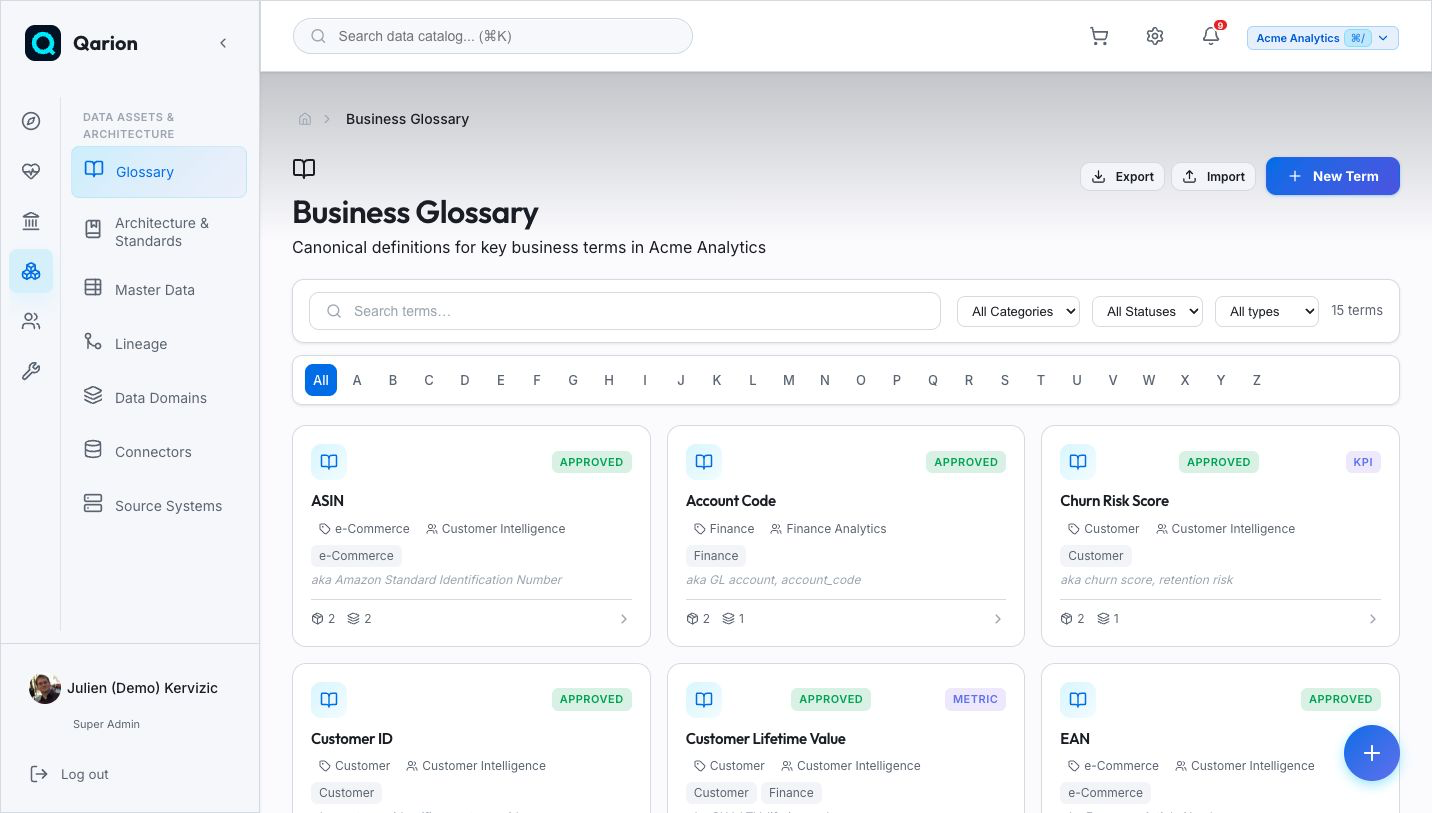Image resolution: width=1432 pixels, height=813 pixels.
Task: Click floating plus action button
Action: click(x=1372, y=753)
